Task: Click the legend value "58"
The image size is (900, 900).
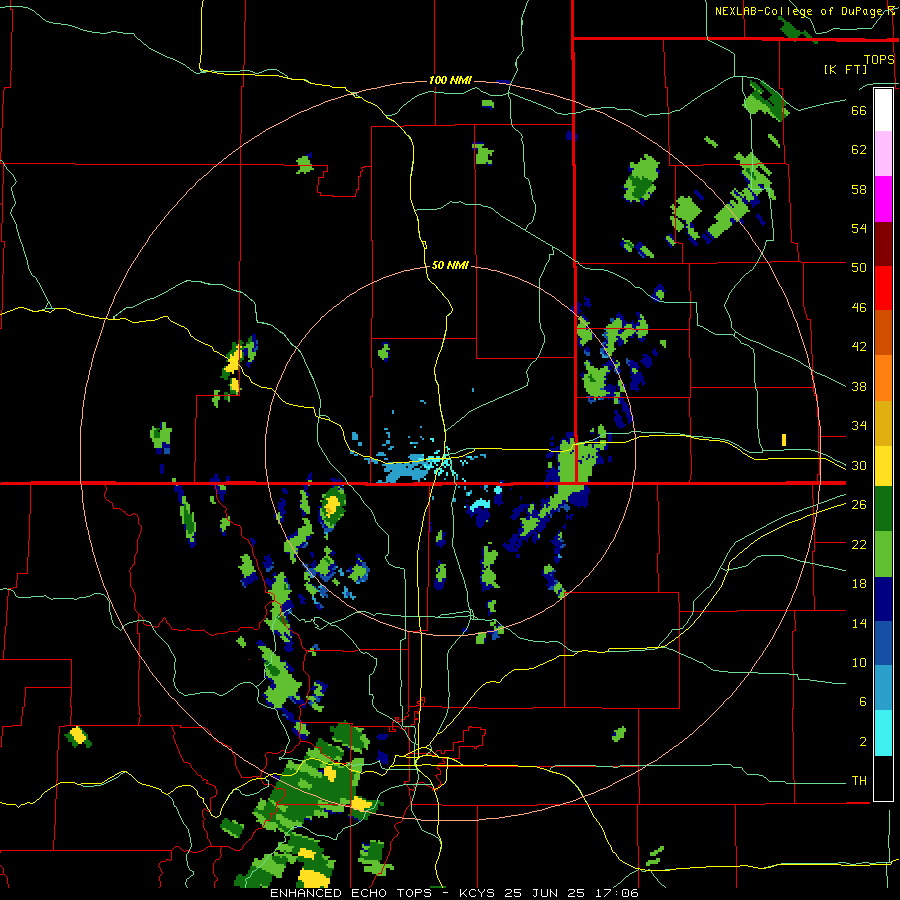Action: tap(859, 189)
